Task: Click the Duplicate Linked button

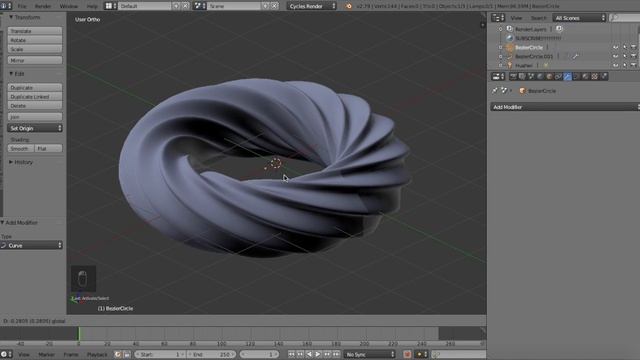Action: click(x=35, y=97)
